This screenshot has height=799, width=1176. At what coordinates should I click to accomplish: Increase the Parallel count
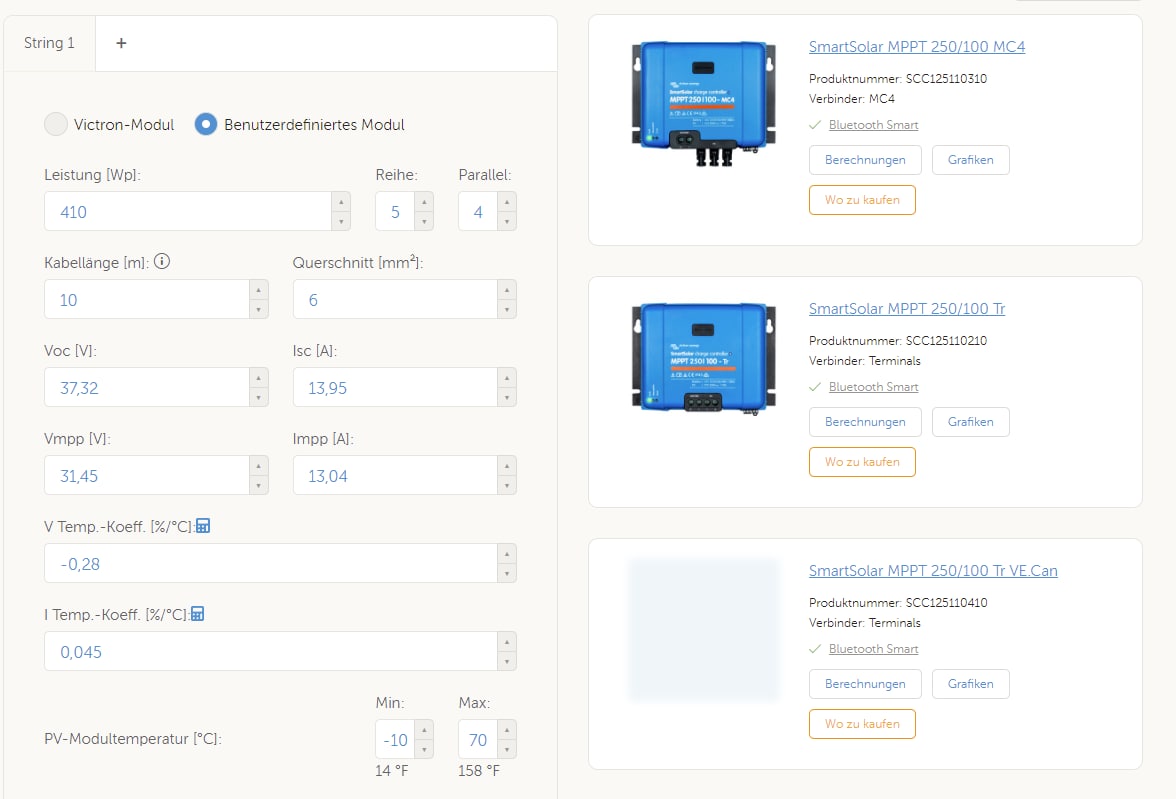[508, 202]
